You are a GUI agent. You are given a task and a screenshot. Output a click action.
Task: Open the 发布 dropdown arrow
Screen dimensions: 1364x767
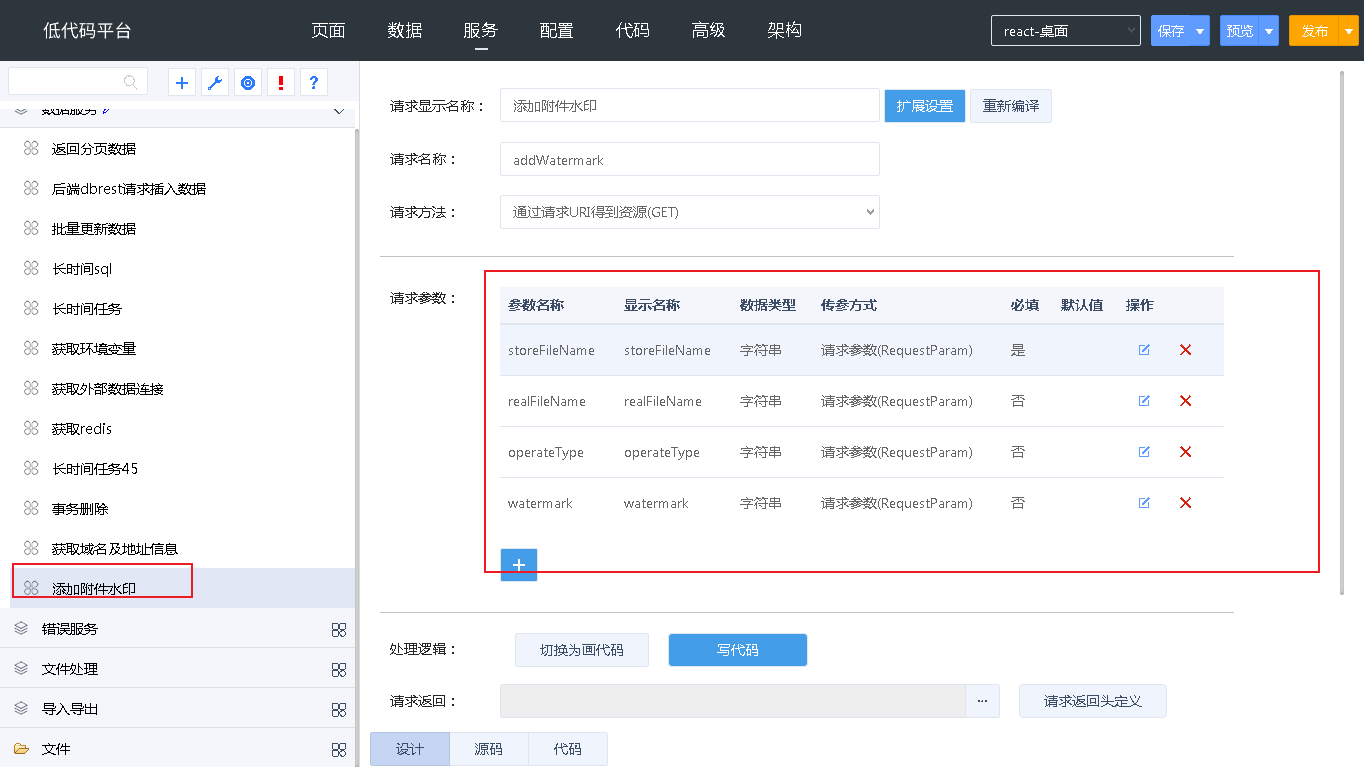coord(1349,31)
